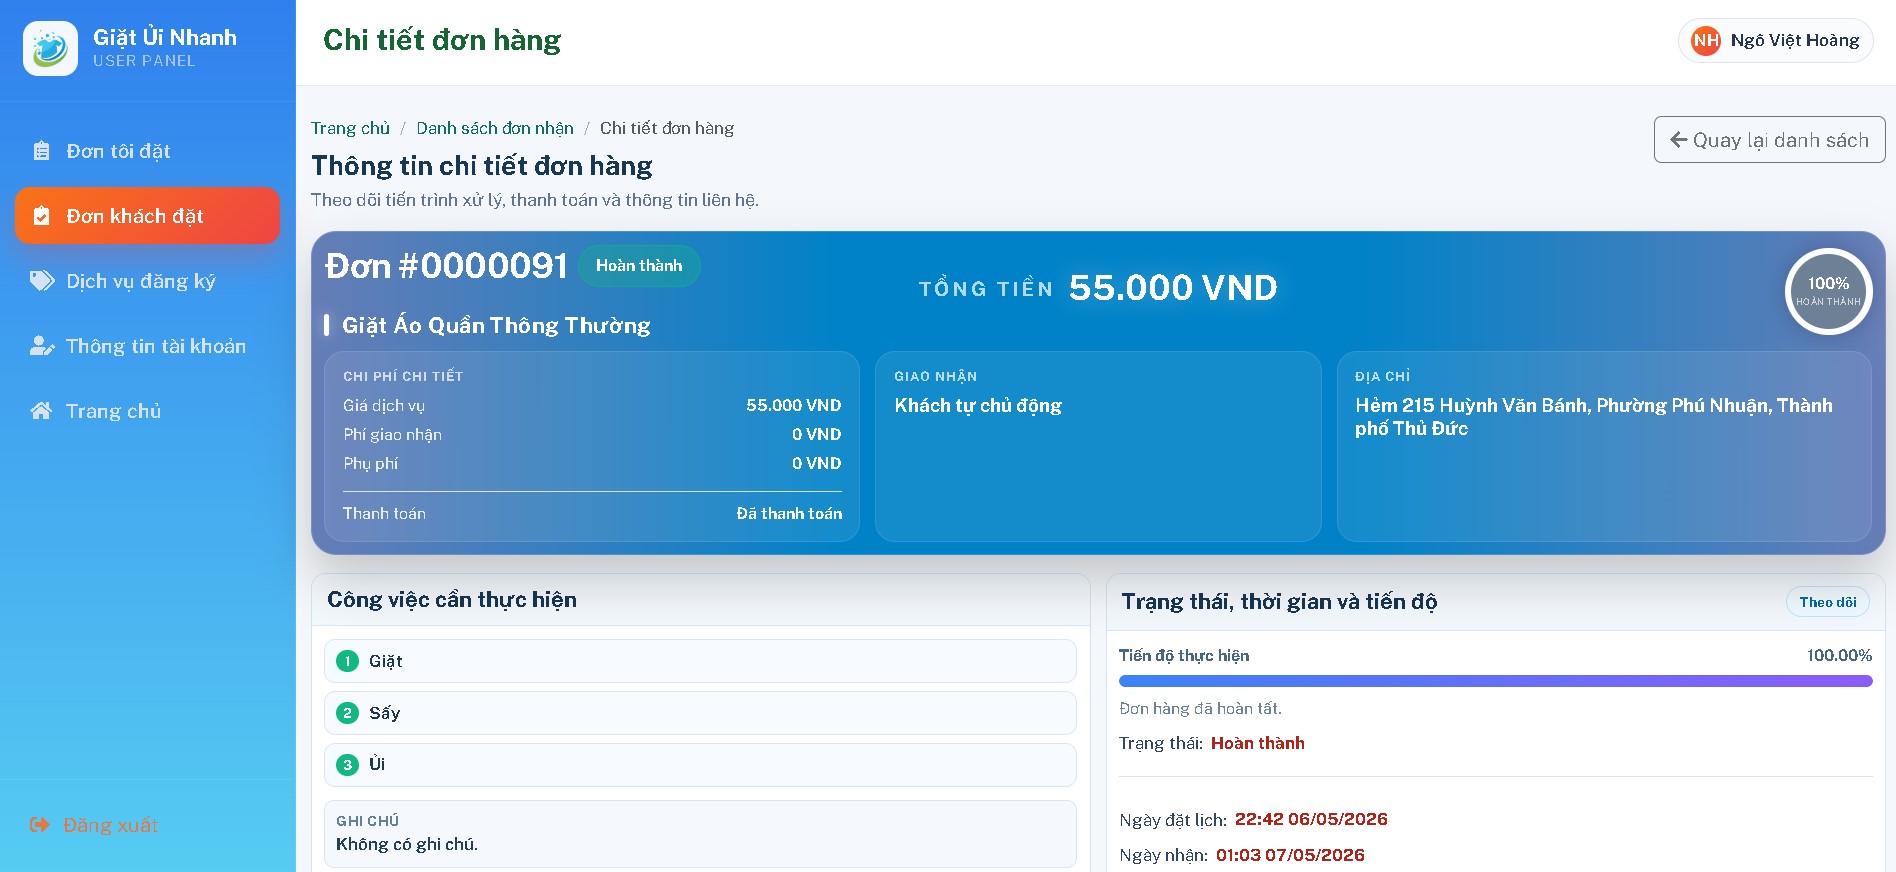1896x872 pixels.
Task: Click the Theo dõi badge
Action: tap(1828, 602)
